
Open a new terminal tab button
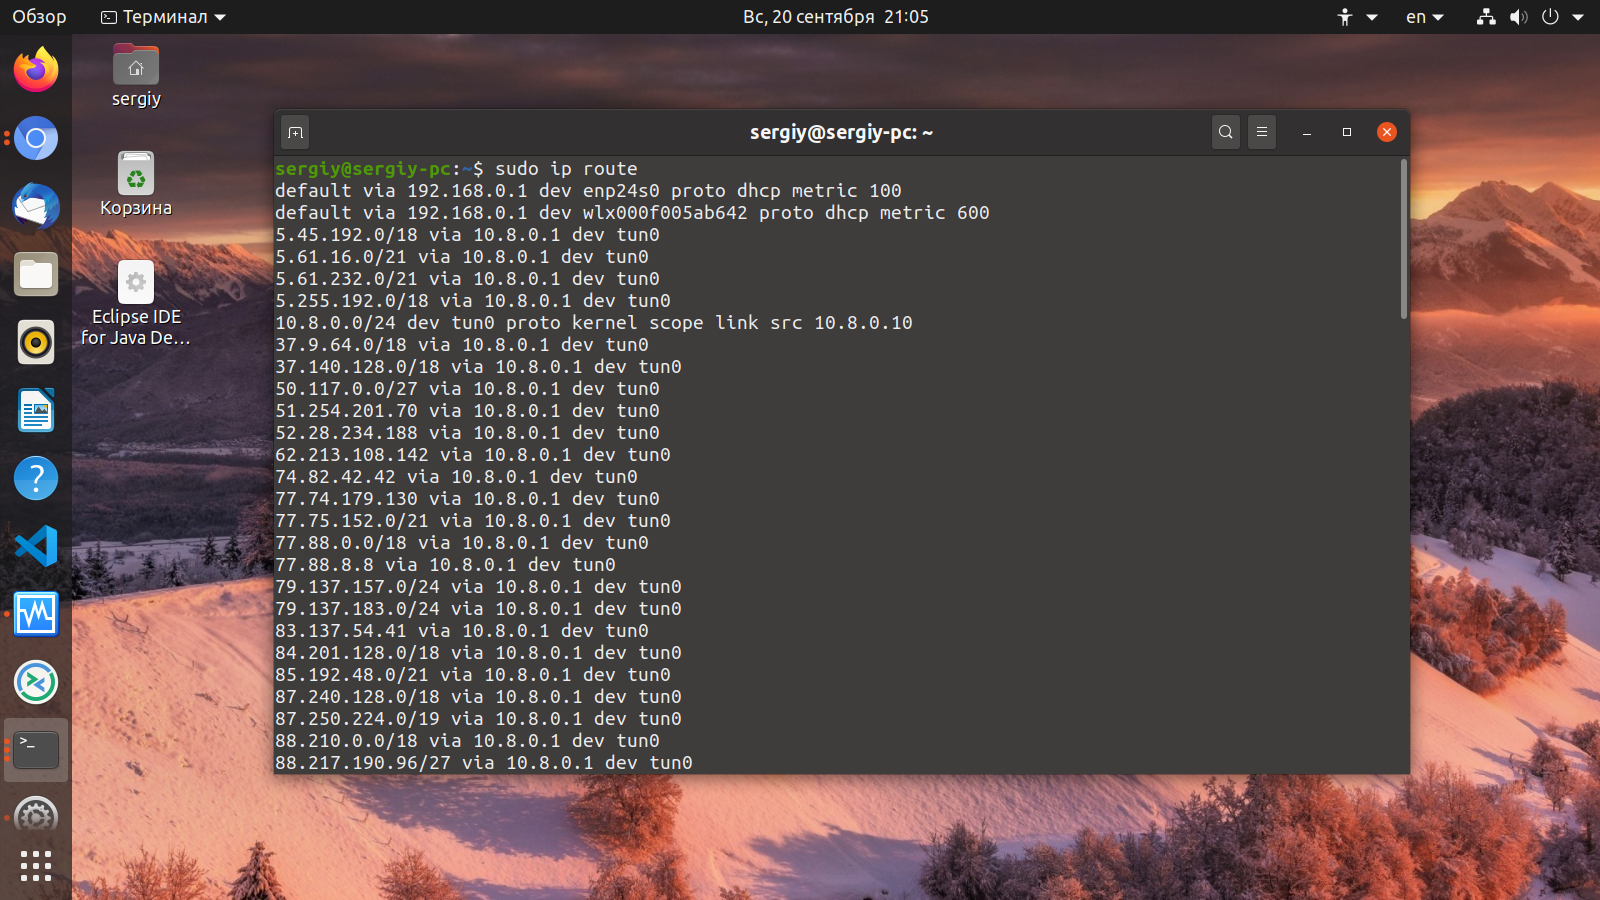295,132
